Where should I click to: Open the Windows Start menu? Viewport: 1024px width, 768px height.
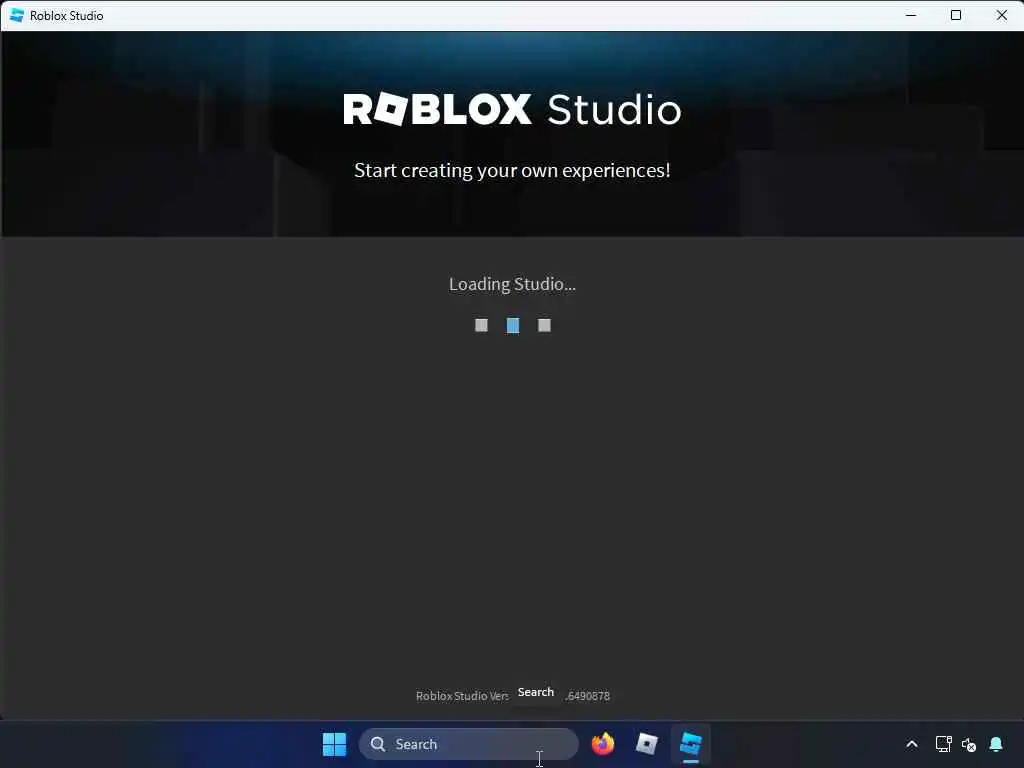coord(334,744)
